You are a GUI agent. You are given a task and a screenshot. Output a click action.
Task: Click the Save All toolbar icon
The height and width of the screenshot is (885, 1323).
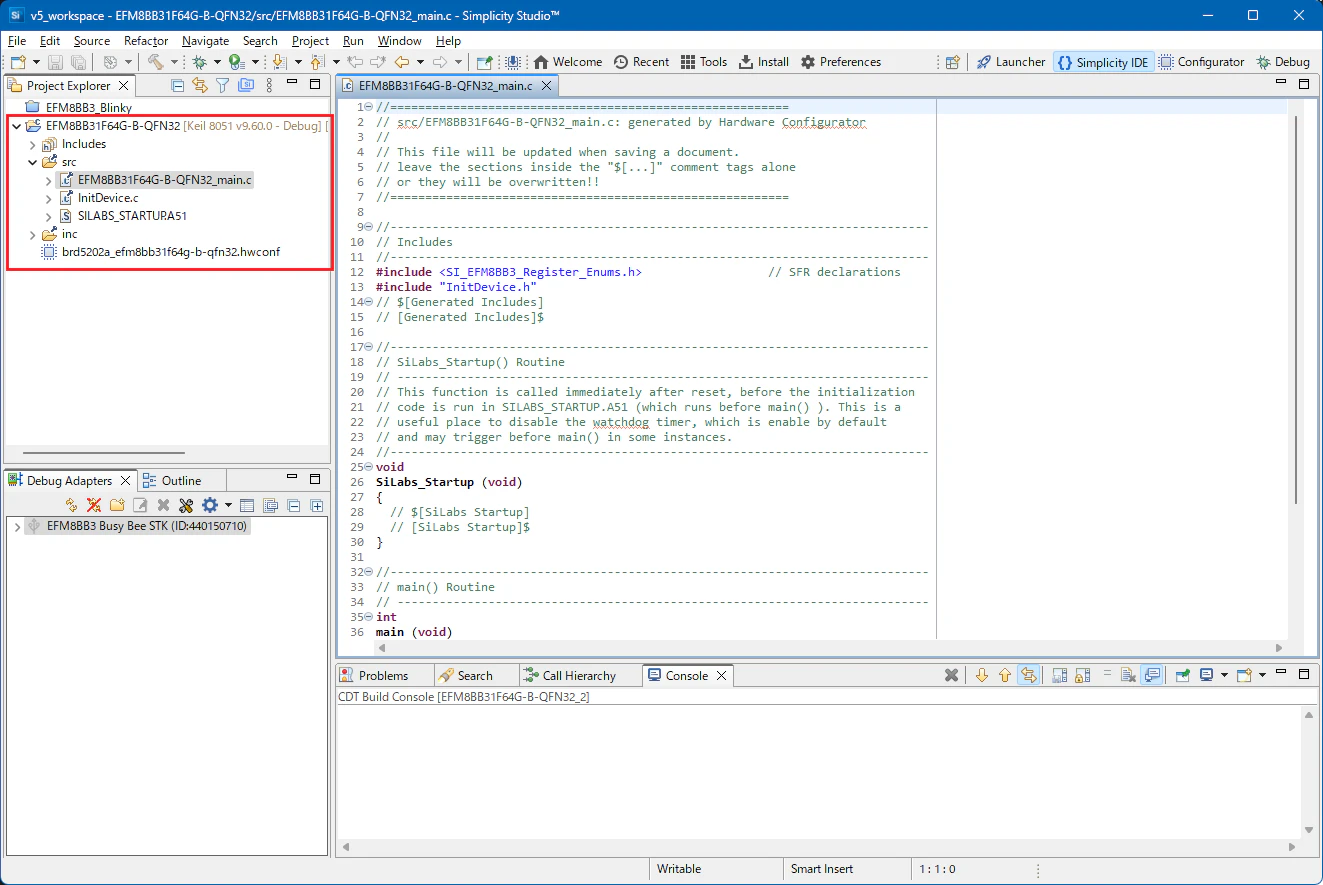coord(77,62)
